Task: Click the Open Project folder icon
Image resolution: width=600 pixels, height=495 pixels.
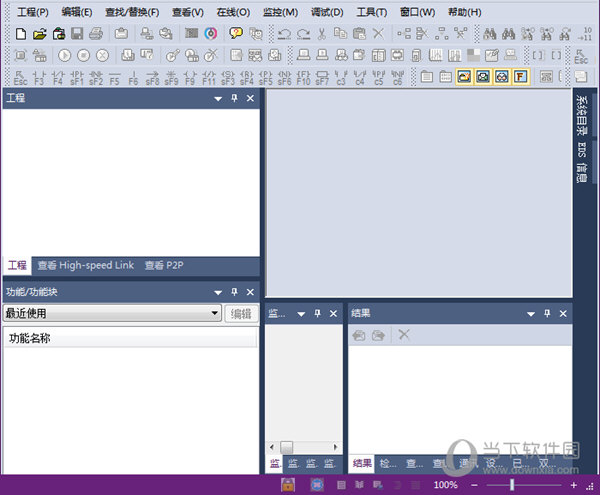Action: (40, 34)
